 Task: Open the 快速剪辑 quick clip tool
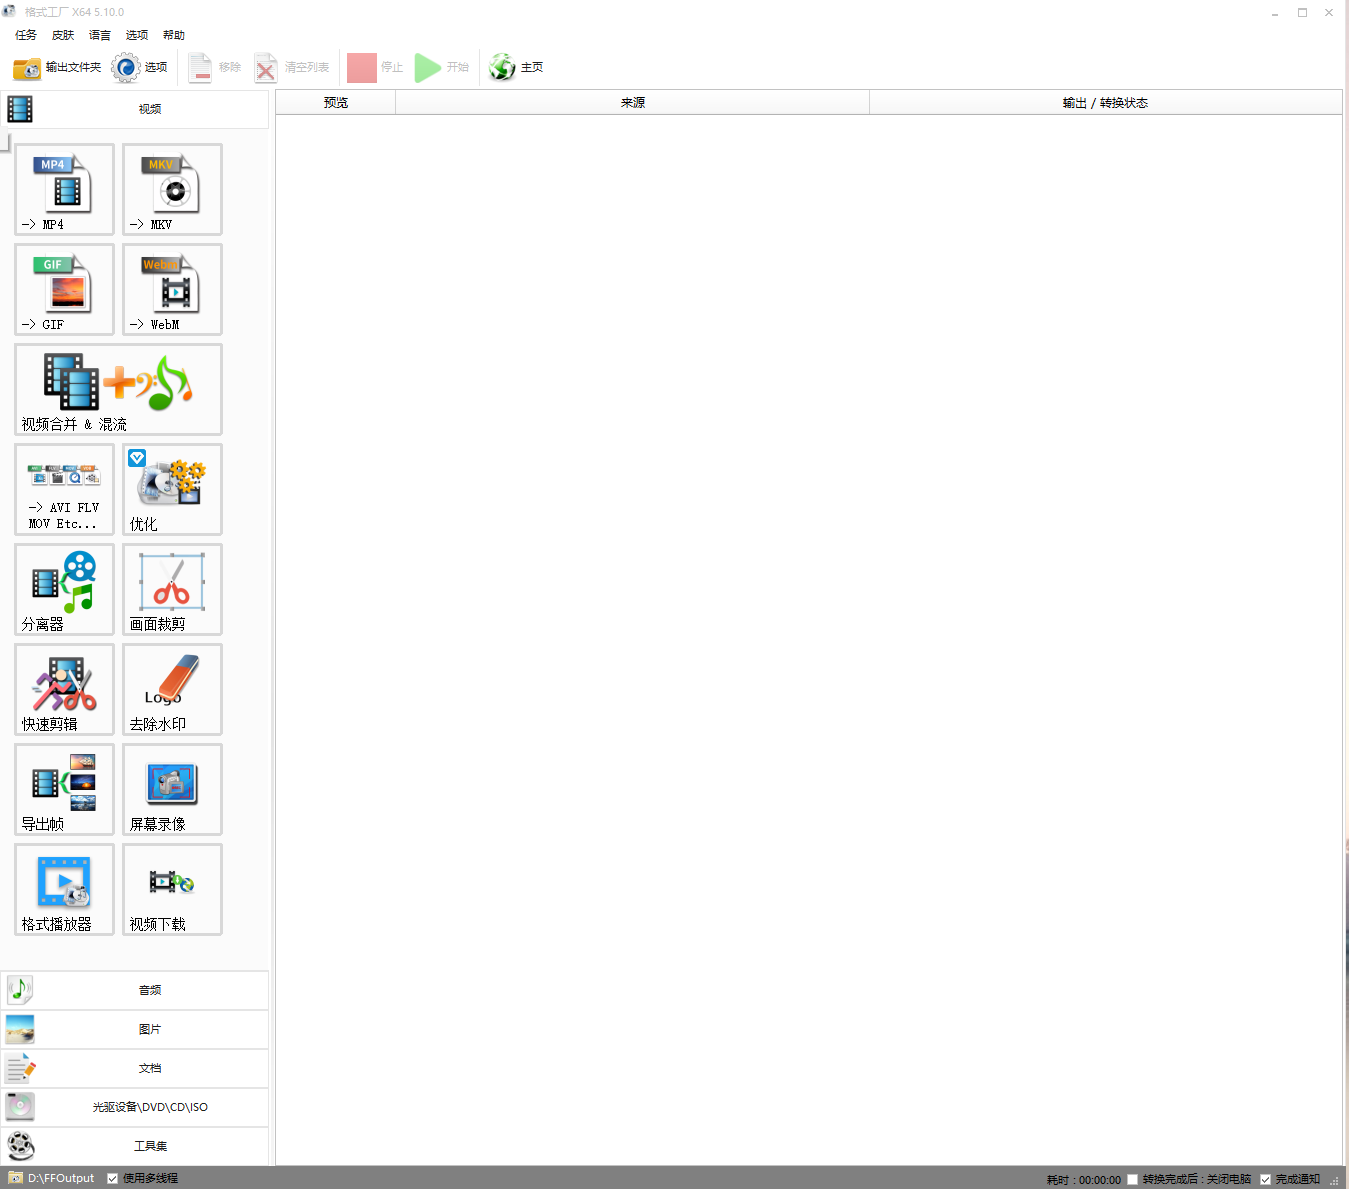coord(64,689)
